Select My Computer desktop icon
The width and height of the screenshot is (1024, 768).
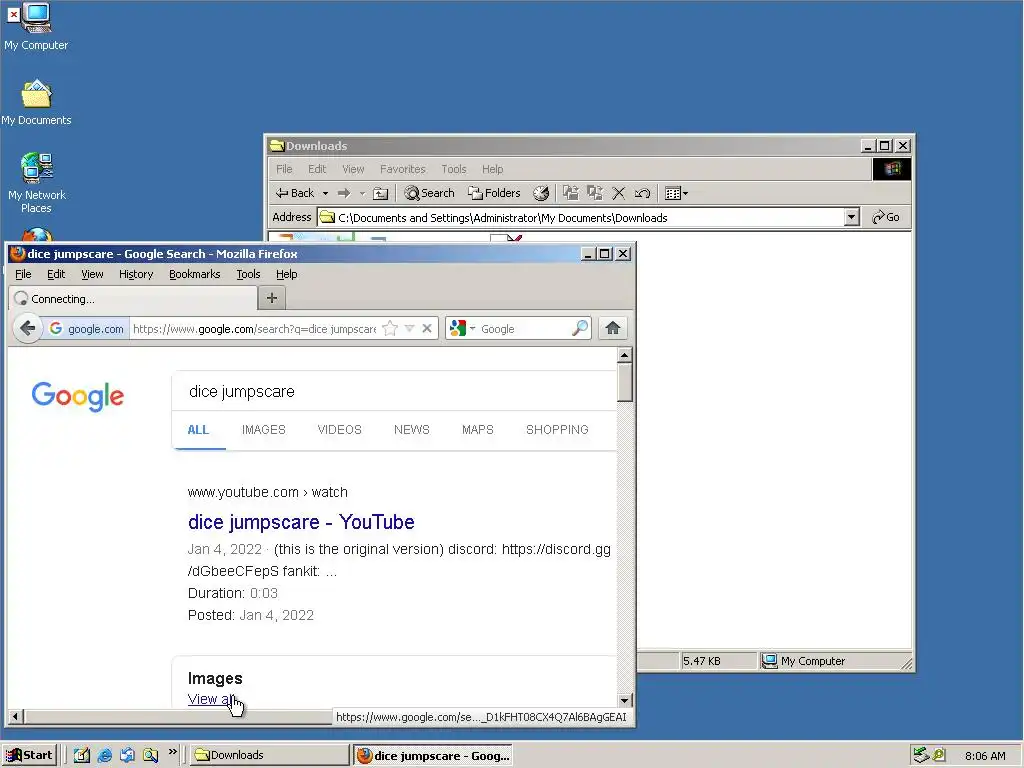point(36,27)
